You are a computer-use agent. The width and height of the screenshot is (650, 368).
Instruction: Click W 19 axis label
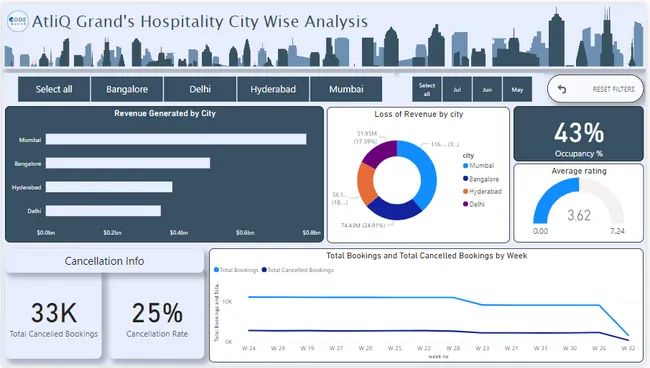(x=307, y=348)
